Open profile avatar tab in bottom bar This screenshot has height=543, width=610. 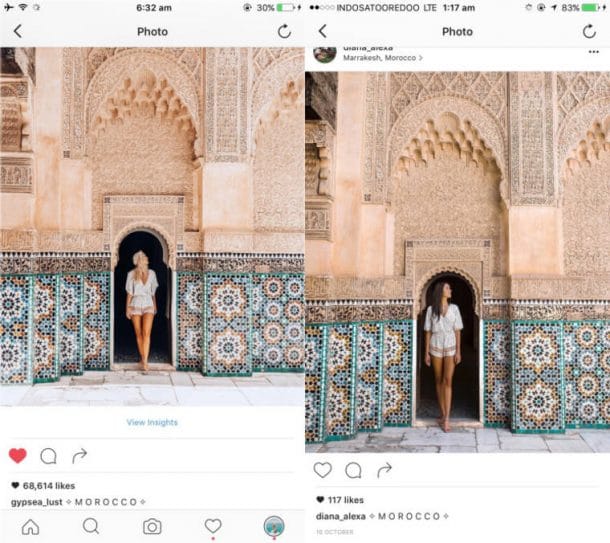pos(274,526)
